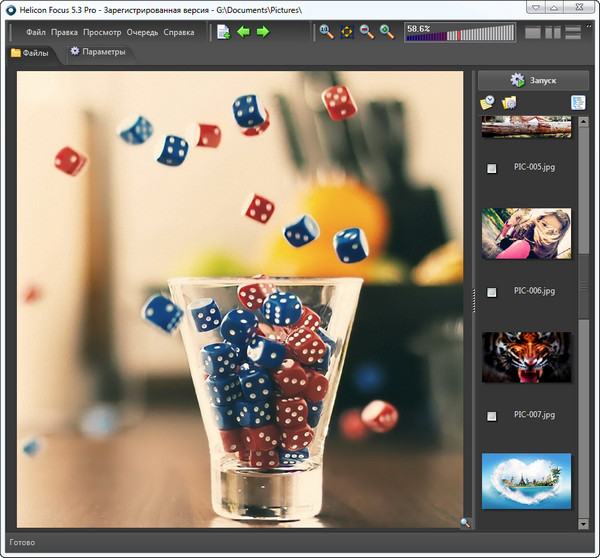
Task: Check the PIC-005.jpg checkbox
Action: (x=491, y=169)
